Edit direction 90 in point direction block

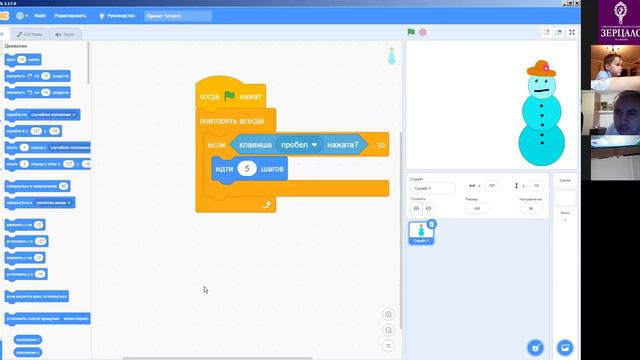coord(63,186)
